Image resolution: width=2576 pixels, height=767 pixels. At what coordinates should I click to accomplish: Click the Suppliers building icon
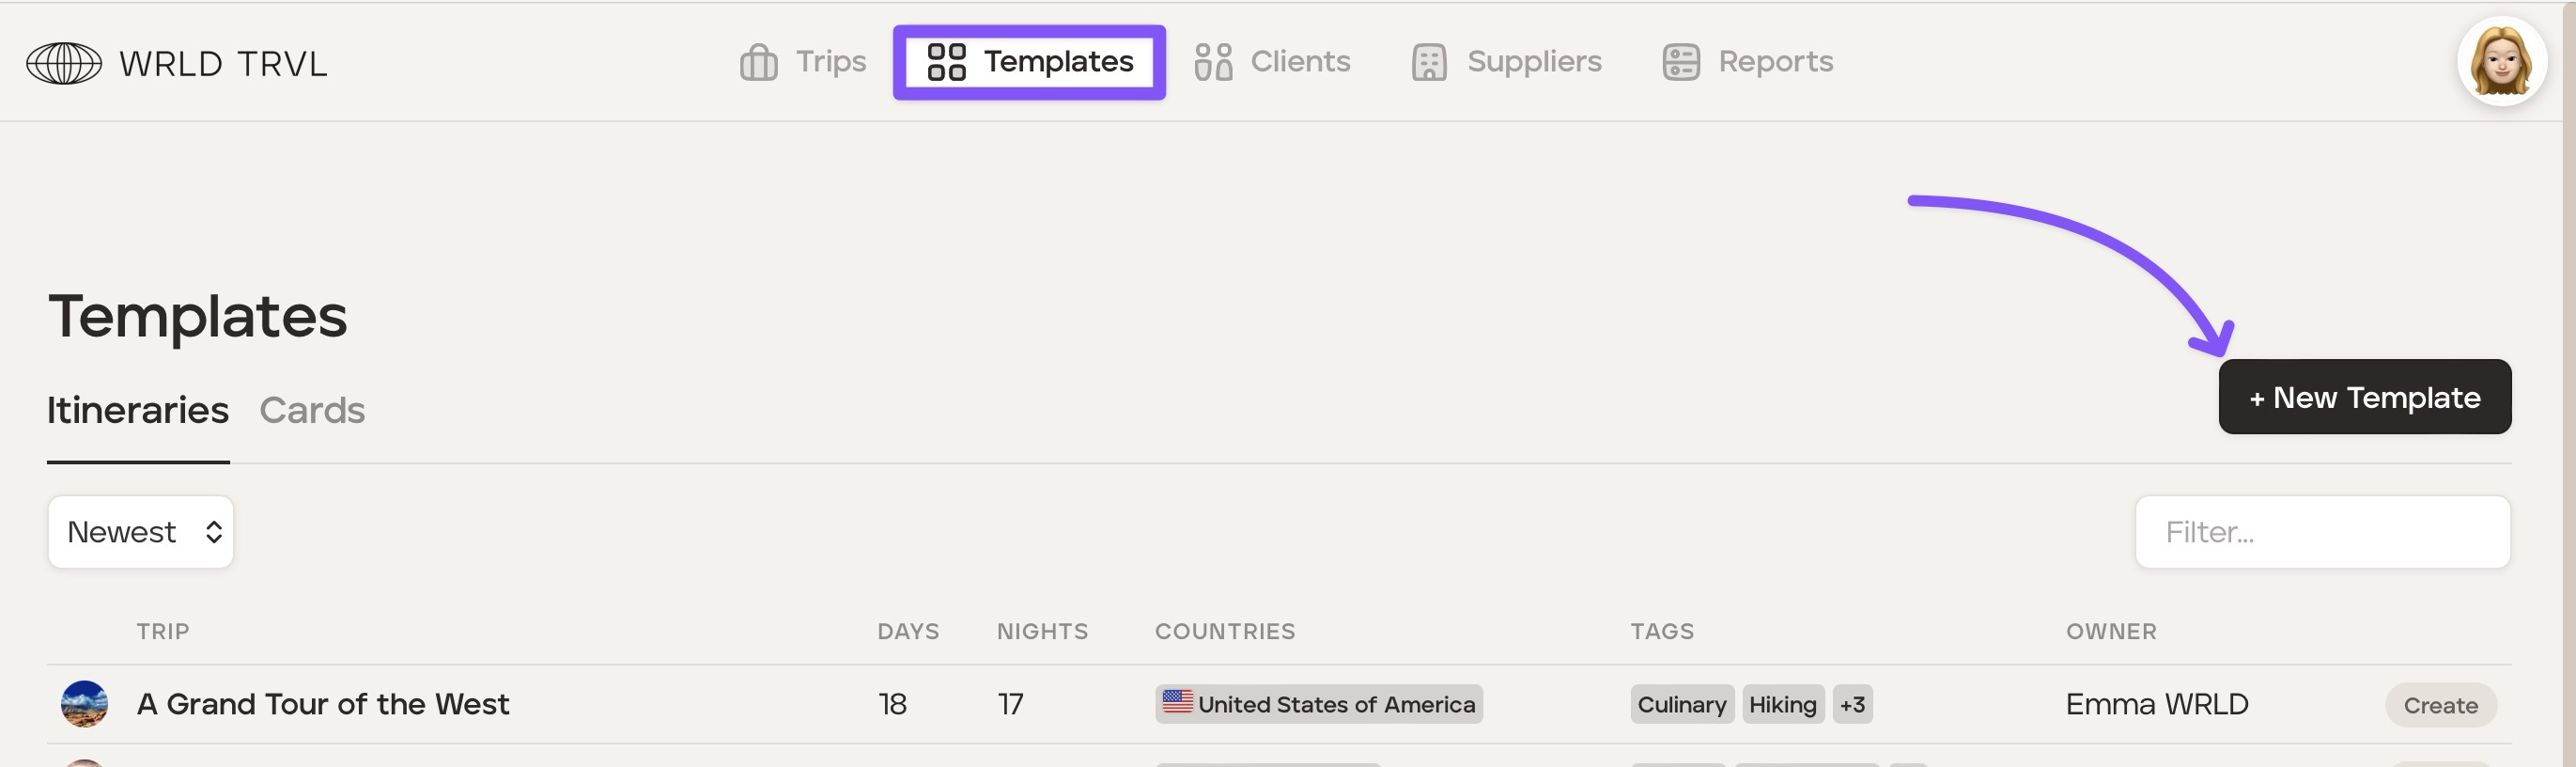tap(1428, 62)
